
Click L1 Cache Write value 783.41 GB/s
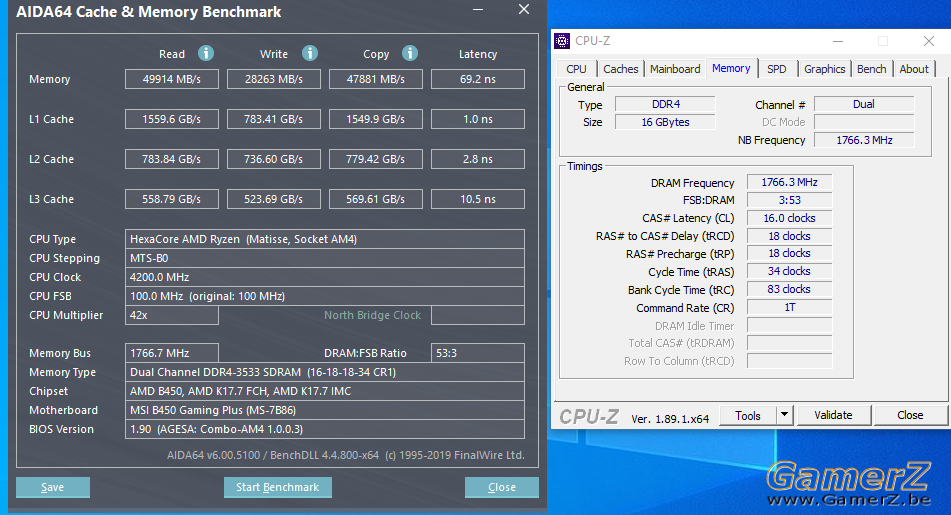[274, 119]
